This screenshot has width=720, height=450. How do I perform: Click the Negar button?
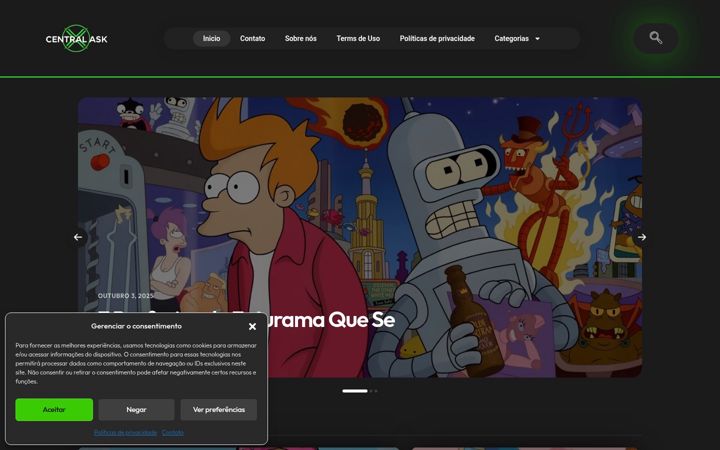(x=136, y=410)
